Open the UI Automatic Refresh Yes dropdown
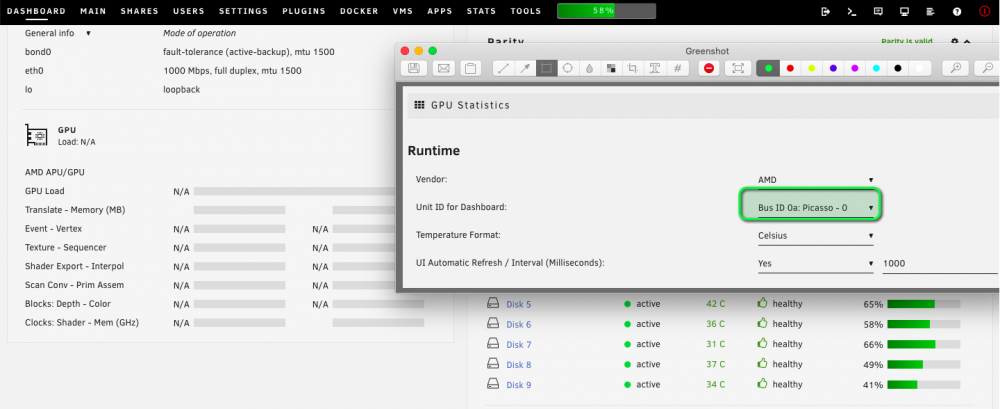 [x=815, y=264]
